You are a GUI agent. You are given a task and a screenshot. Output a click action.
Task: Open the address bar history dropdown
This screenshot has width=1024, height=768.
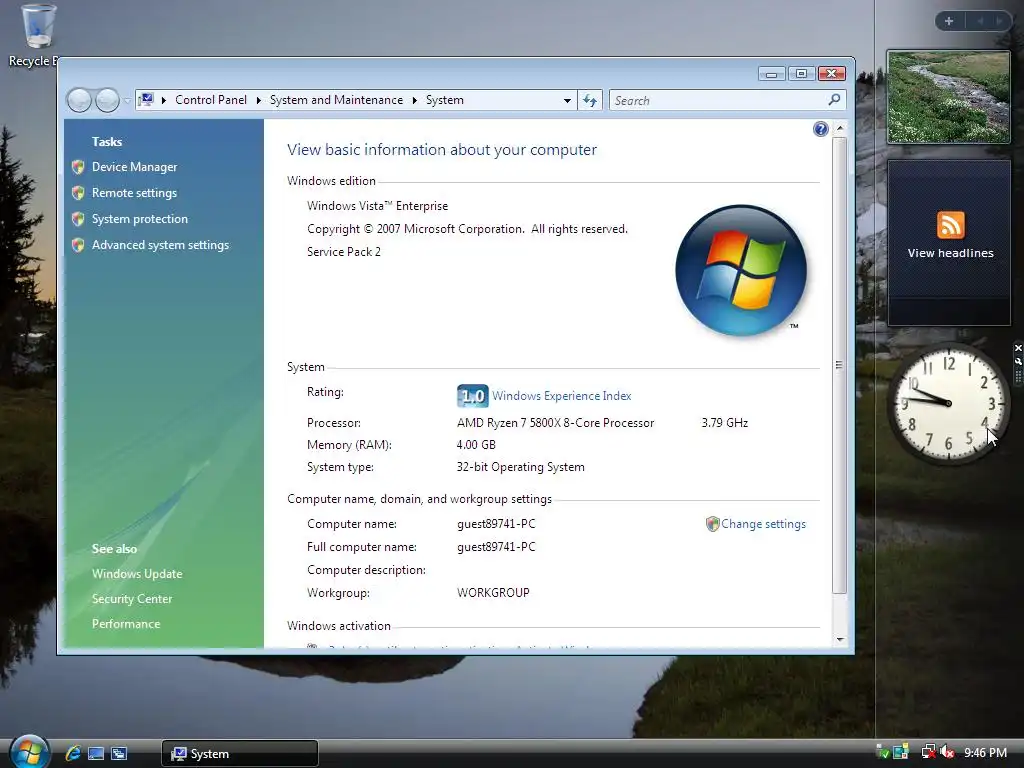click(567, 101)
